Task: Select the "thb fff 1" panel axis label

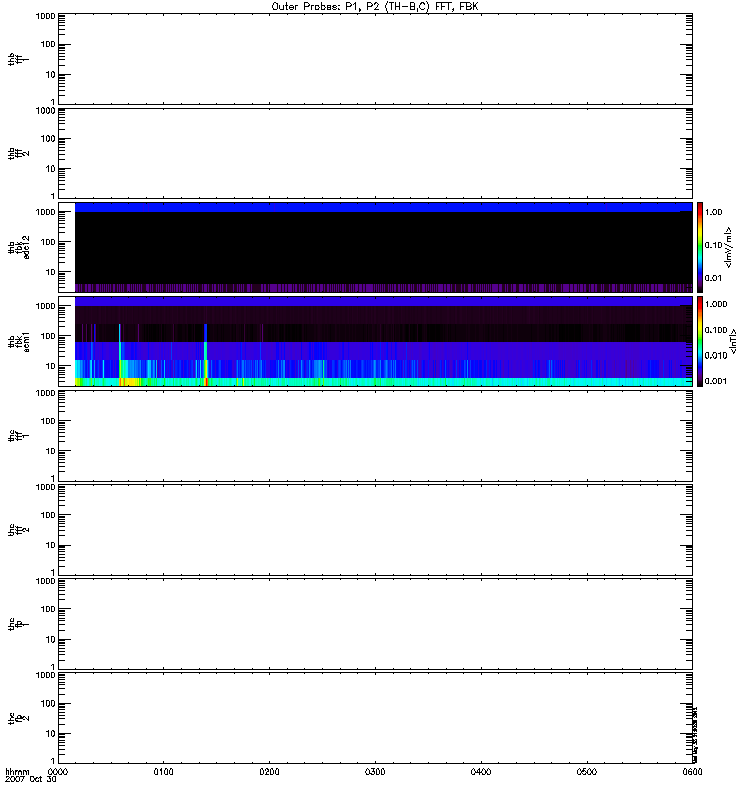Action: click(x=19, y=60)
